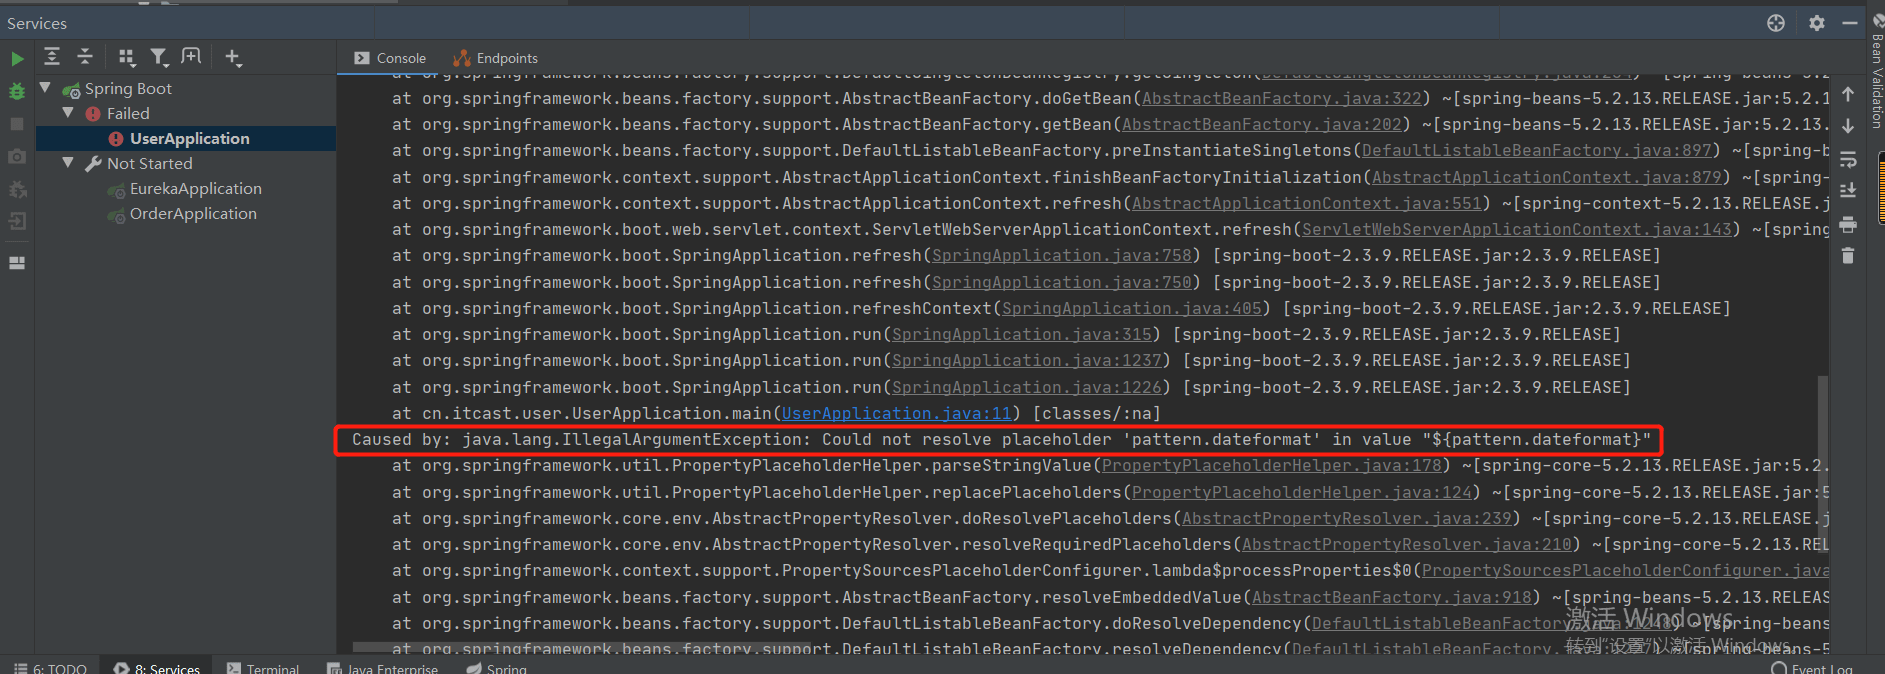Open AbstractBeanFactory.java:918 link
1885x674 pixels.
pyautogui.click(x=1391, y=597)
